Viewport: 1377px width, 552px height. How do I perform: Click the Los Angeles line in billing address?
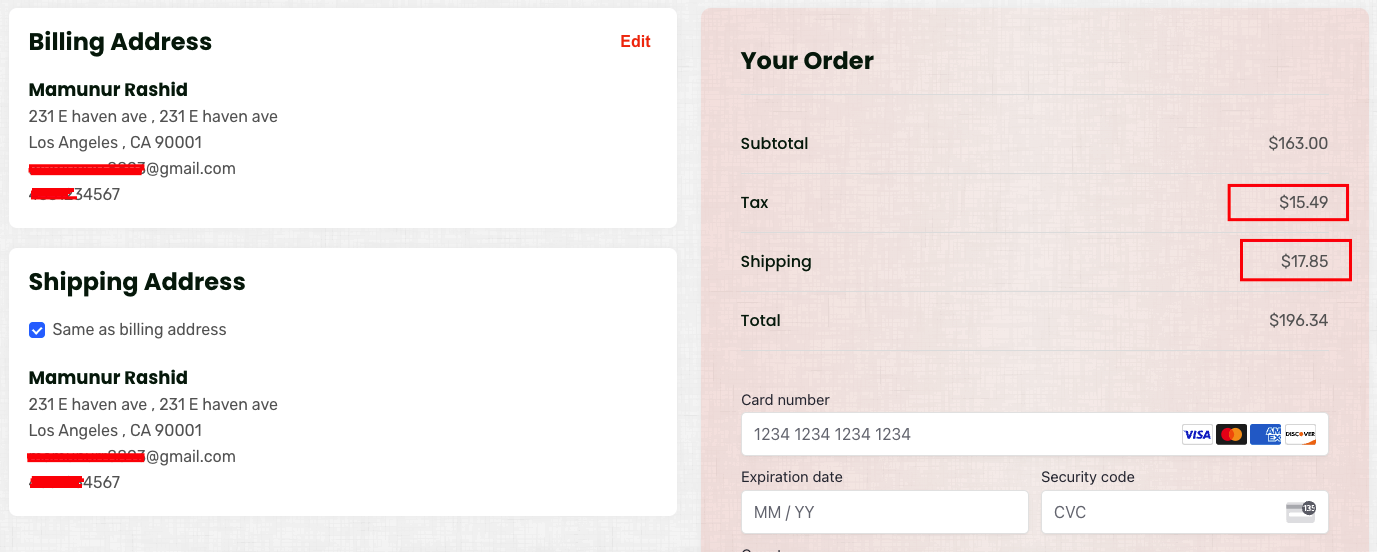tap(115, 143)
